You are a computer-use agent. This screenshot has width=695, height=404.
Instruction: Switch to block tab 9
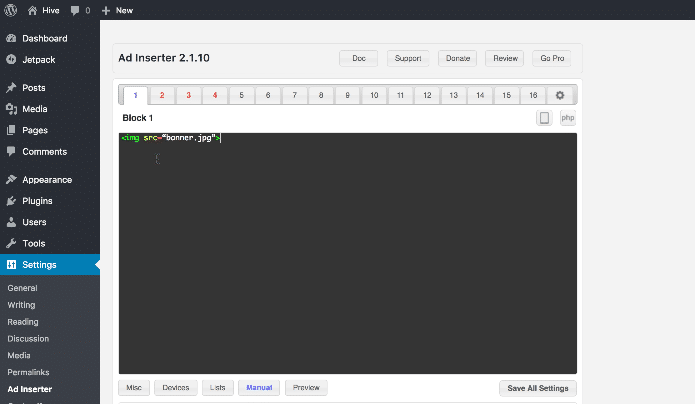coord(348,95)
